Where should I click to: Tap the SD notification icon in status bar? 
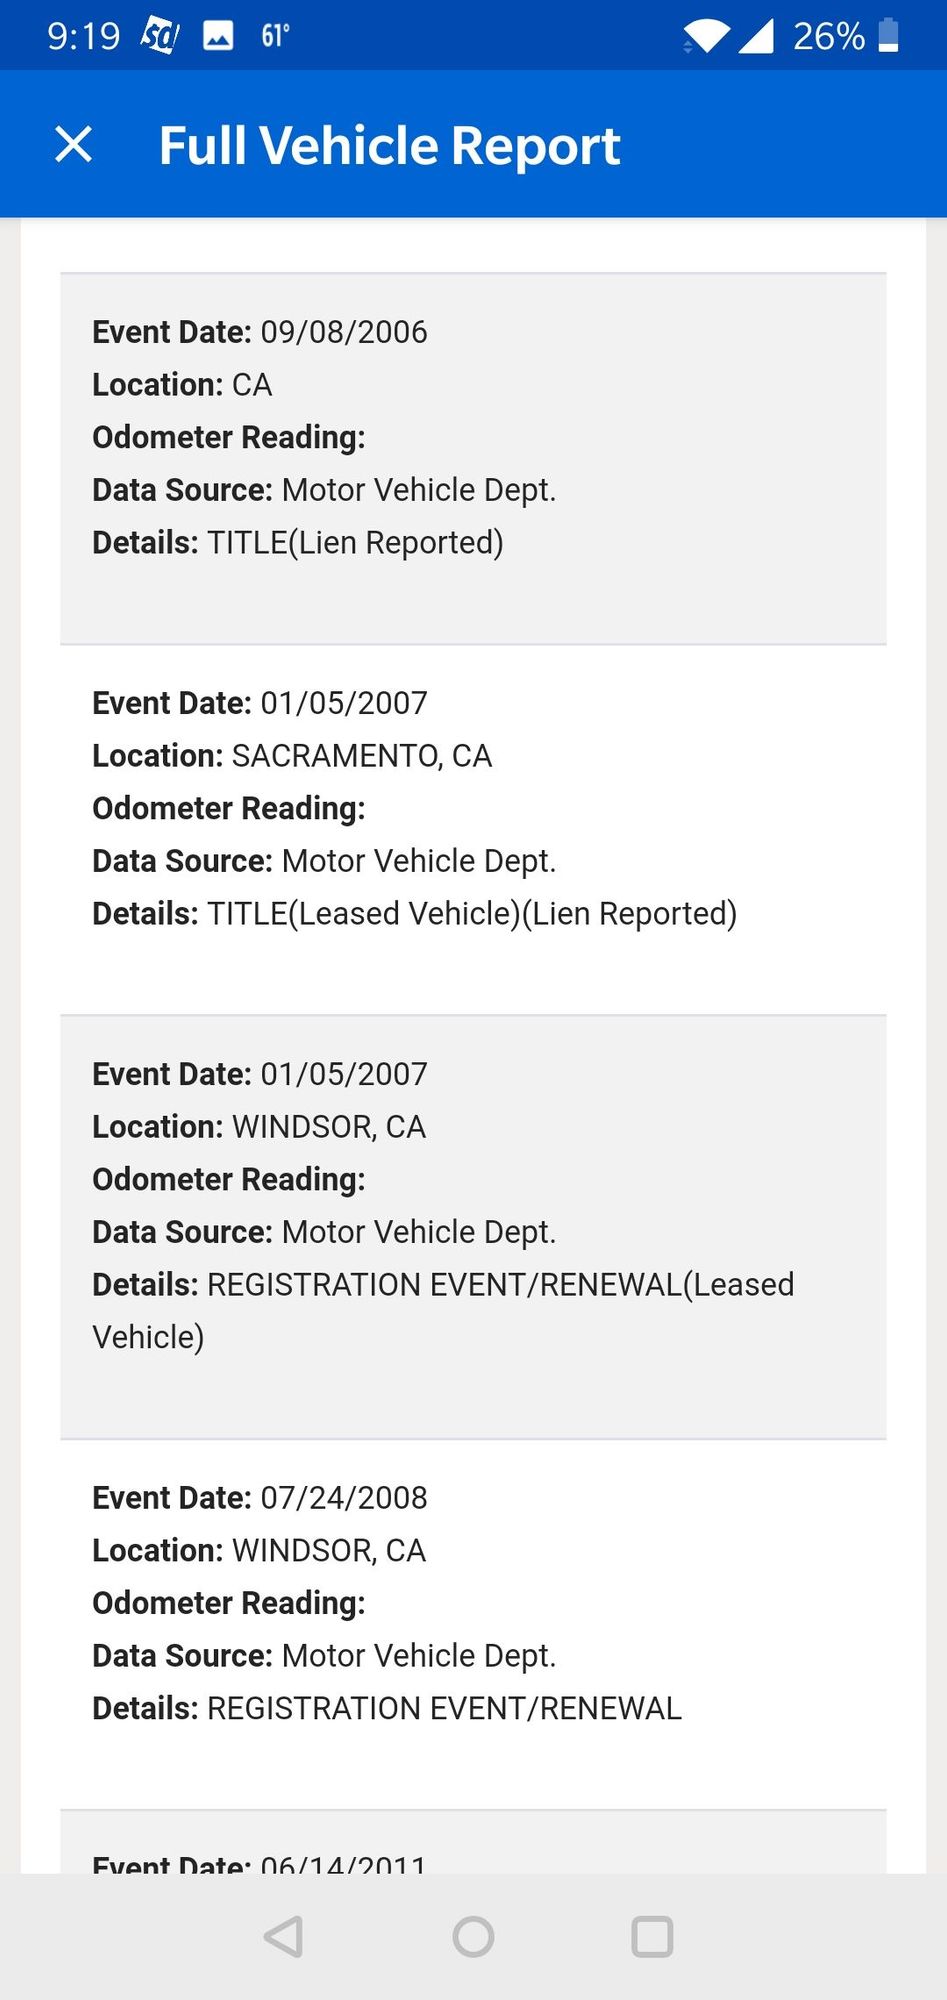[x=159, y=36]
